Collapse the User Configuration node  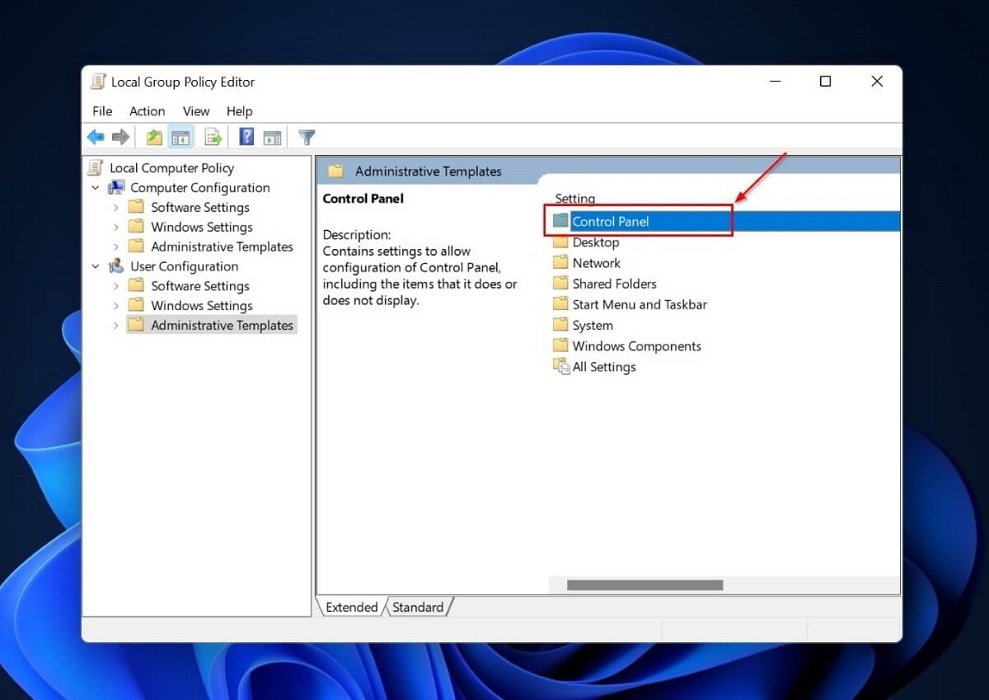pos(96,266)
